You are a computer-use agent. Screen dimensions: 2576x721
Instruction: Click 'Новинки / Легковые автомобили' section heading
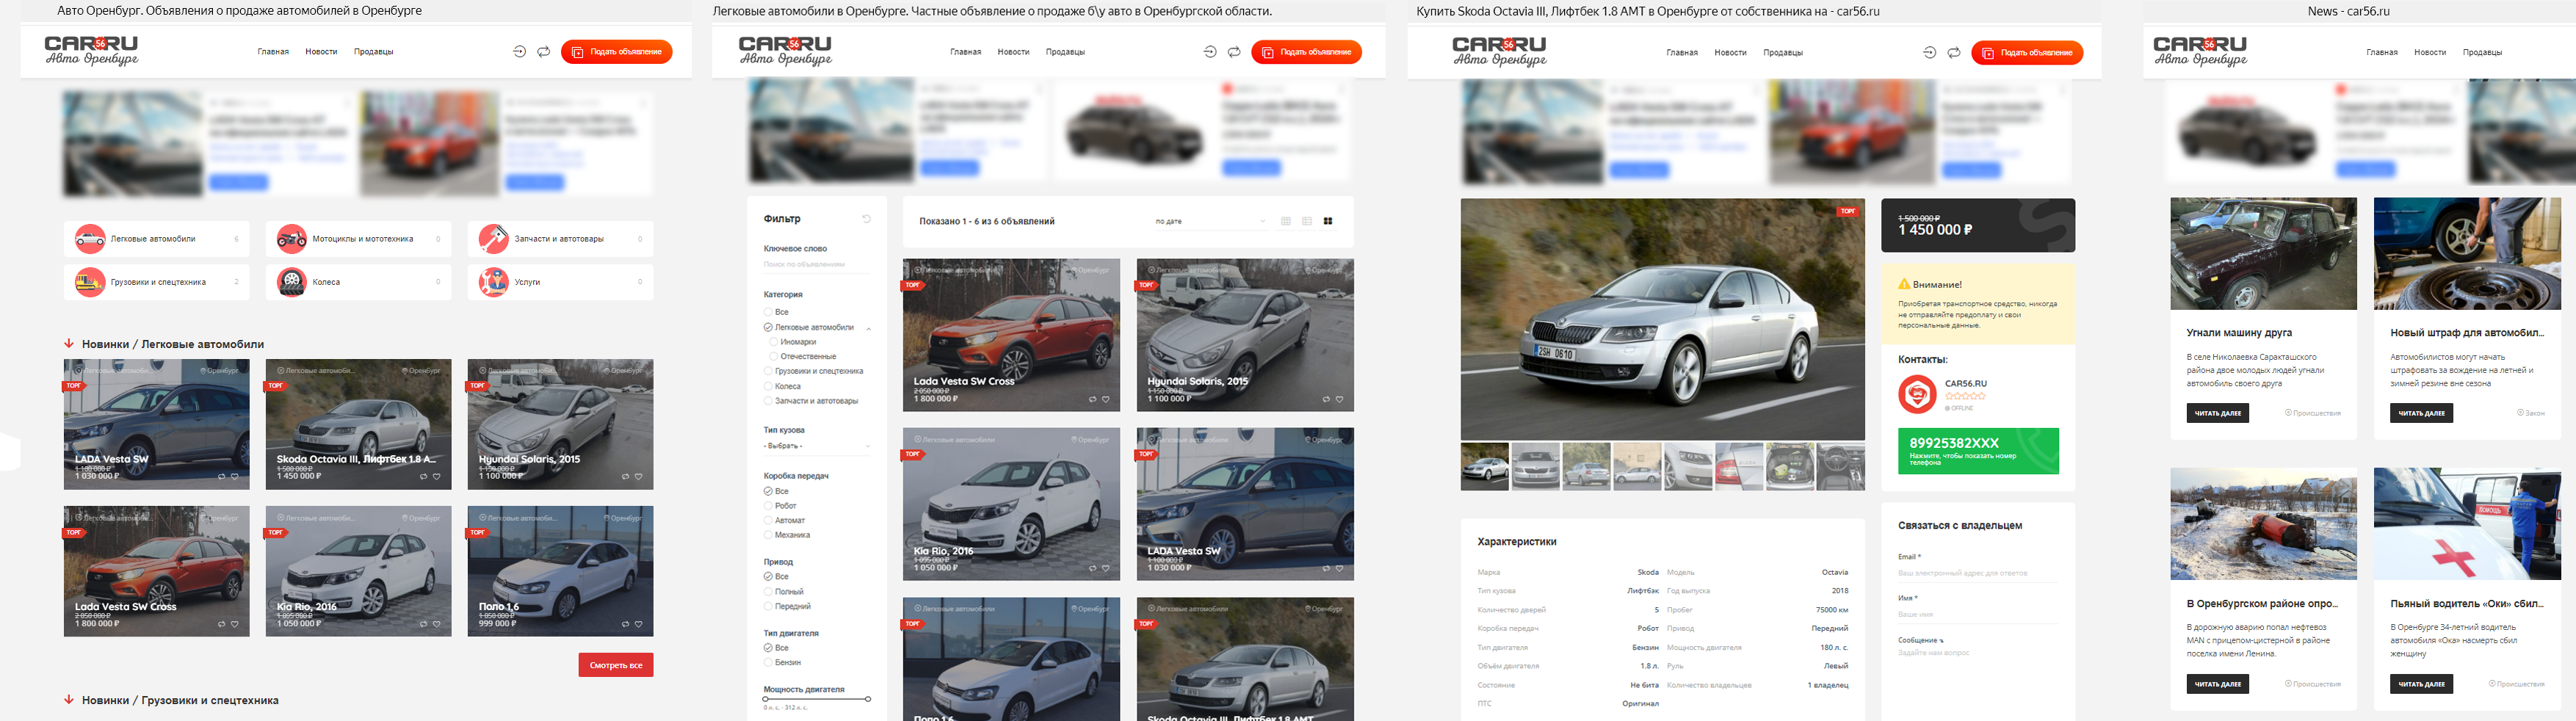coord(173,344)
